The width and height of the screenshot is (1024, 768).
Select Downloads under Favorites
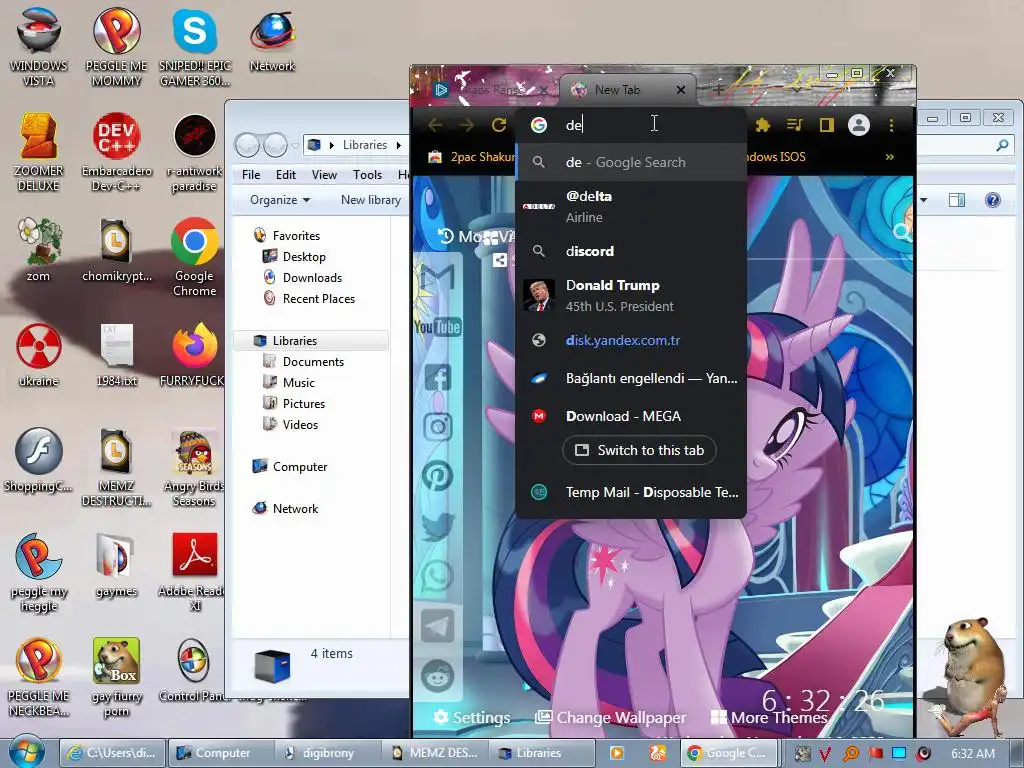(312, 278)
